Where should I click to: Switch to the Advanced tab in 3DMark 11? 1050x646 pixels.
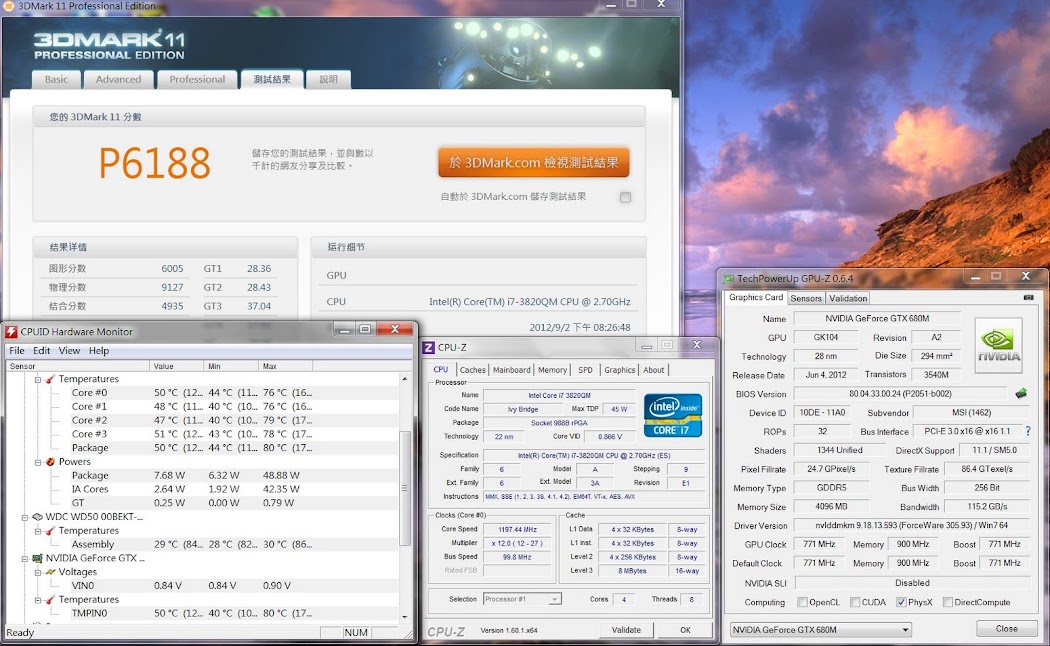coord(119,80)
